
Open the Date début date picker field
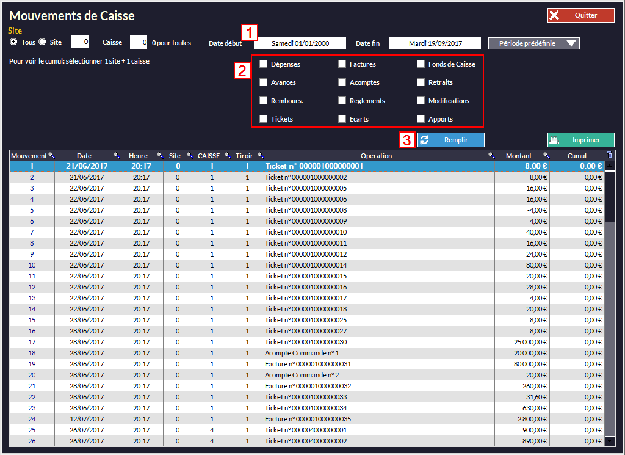pos(300,43)
